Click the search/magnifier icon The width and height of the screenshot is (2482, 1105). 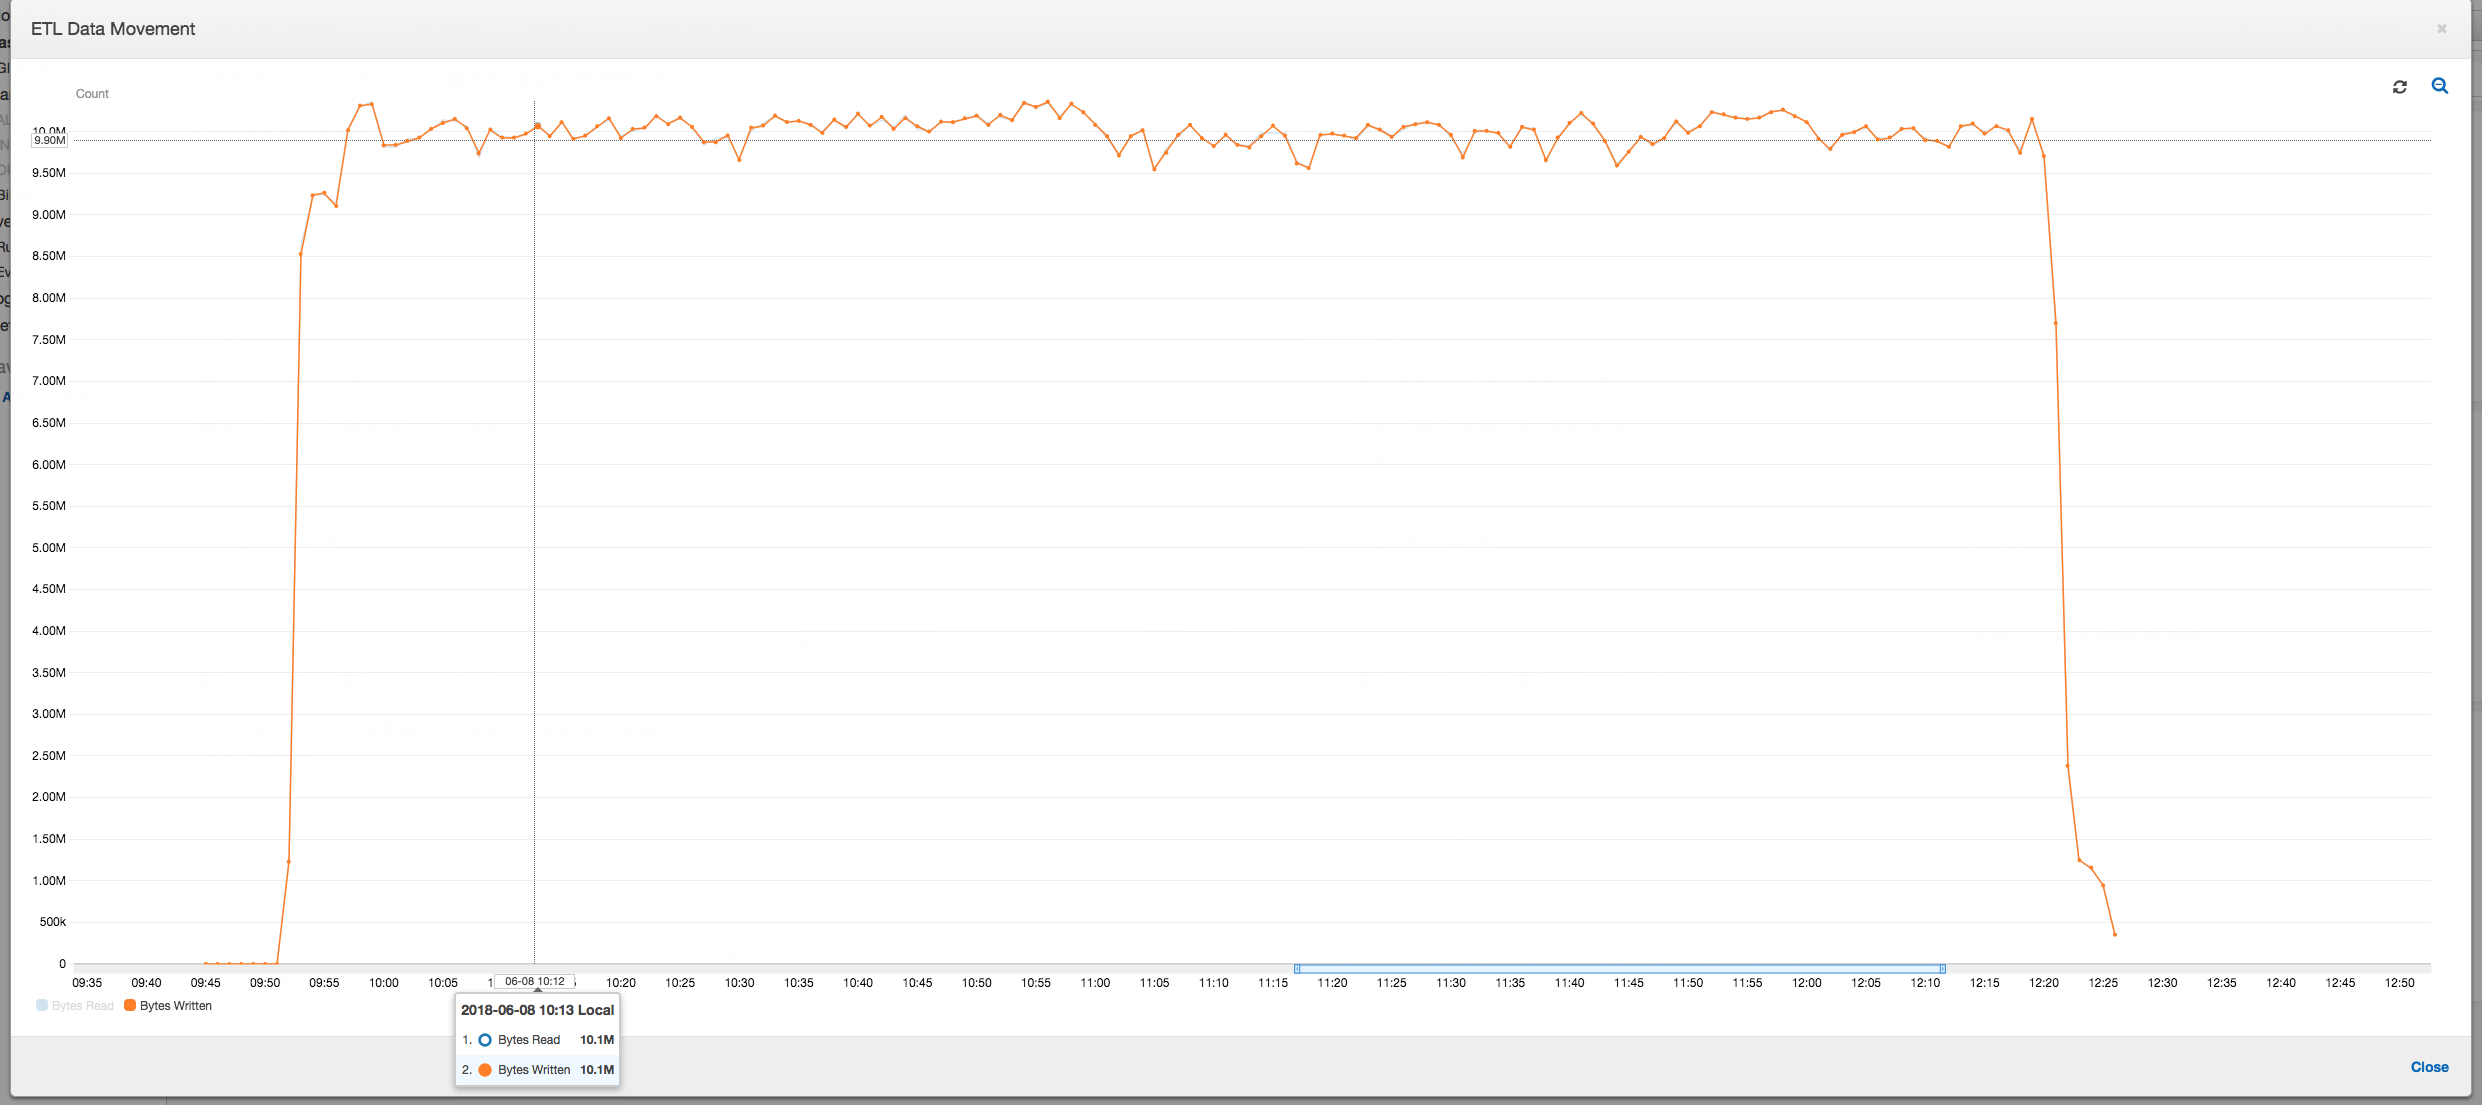(x=2441, y=87)
